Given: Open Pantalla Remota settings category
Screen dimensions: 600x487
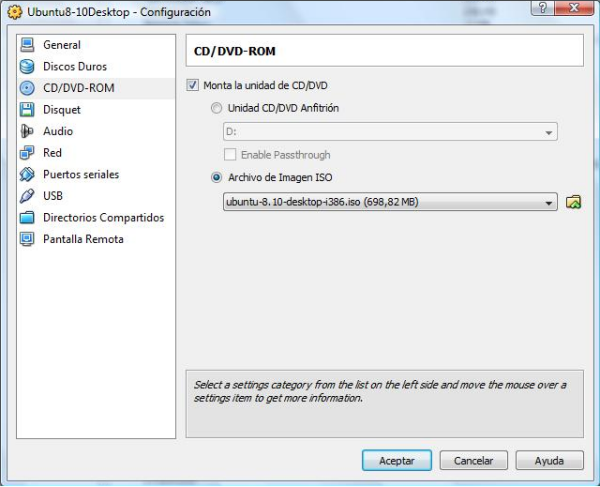Looking at the screenshot, I should pos(83,240).
